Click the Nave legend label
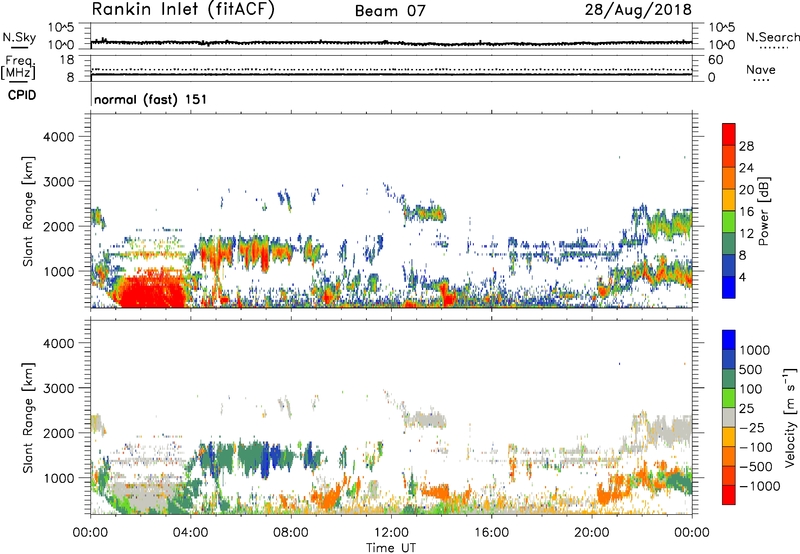 [x=761, y=69]
